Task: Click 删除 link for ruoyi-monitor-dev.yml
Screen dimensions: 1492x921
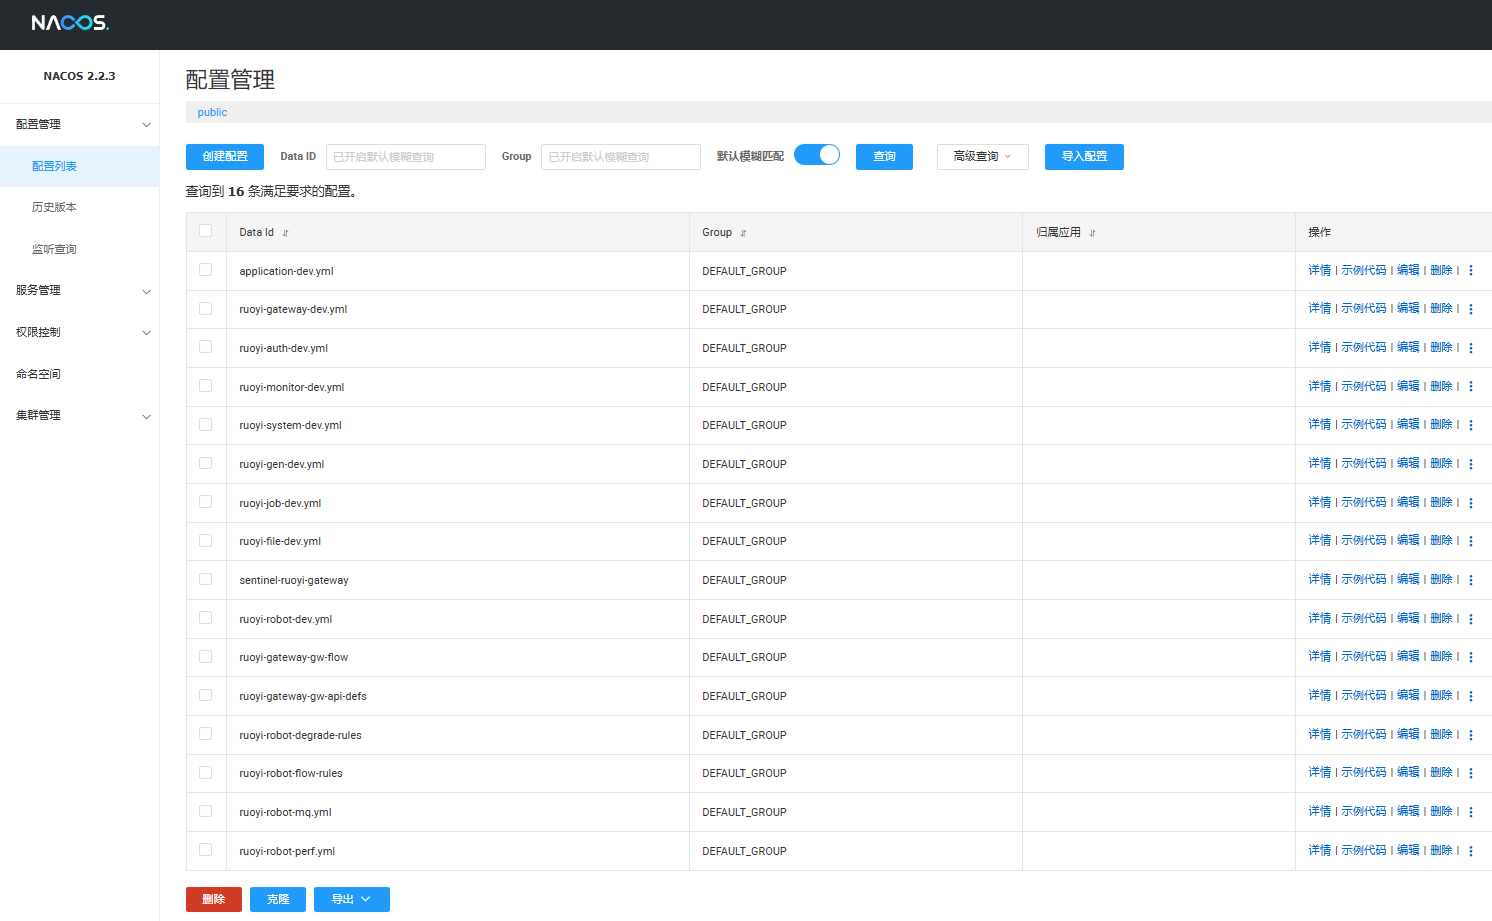Action: pos(1441,386)
